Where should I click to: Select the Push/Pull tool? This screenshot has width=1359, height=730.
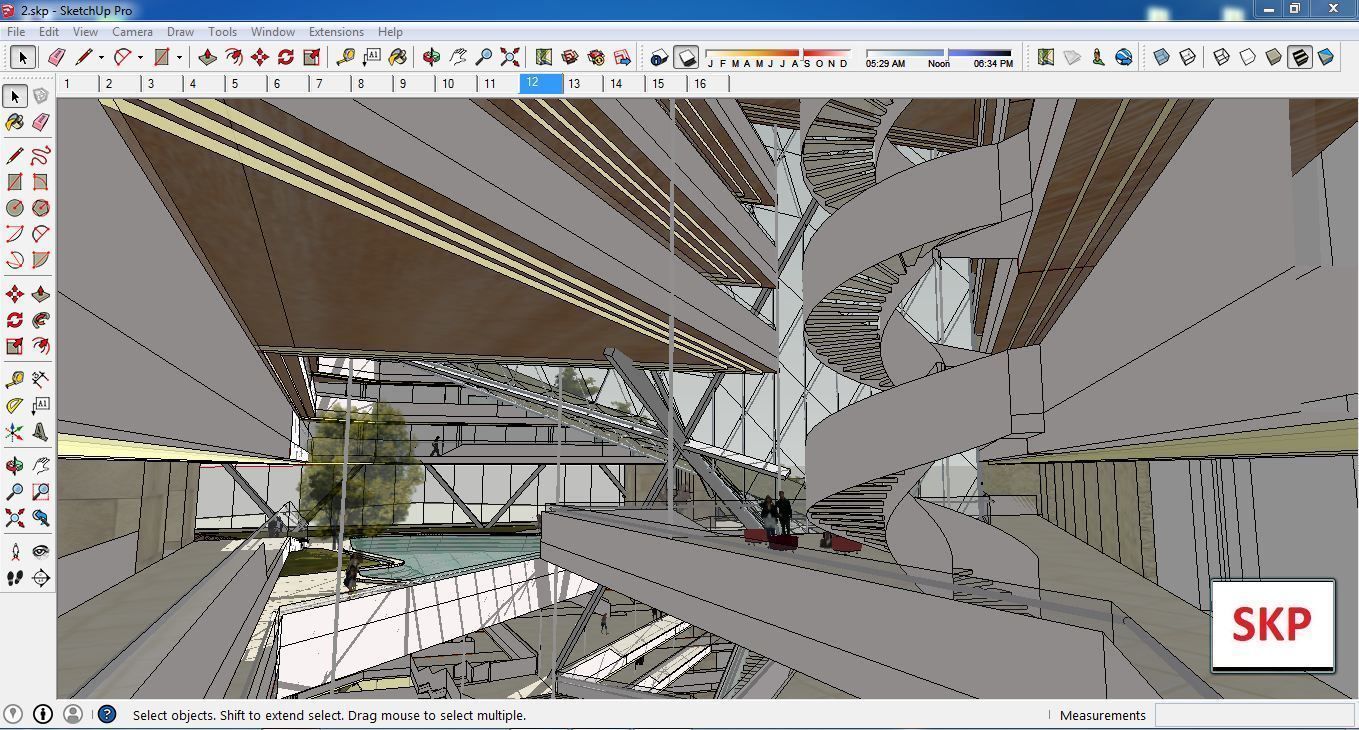point(207,57)
